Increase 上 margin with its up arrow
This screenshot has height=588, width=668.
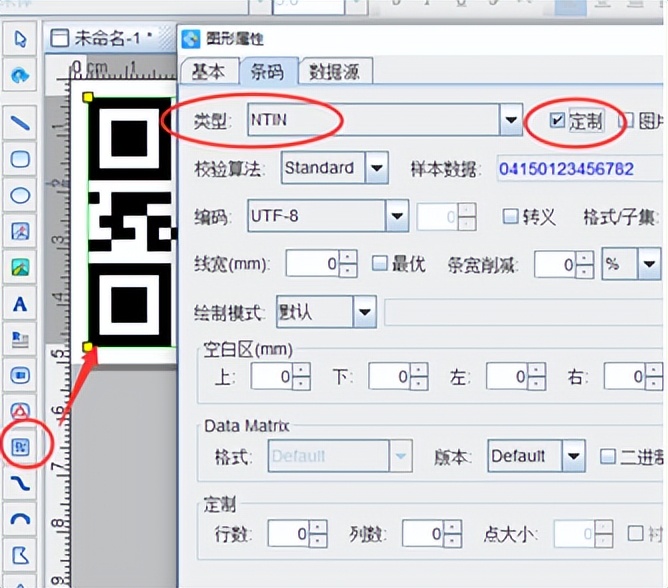(x=301, y=369)
